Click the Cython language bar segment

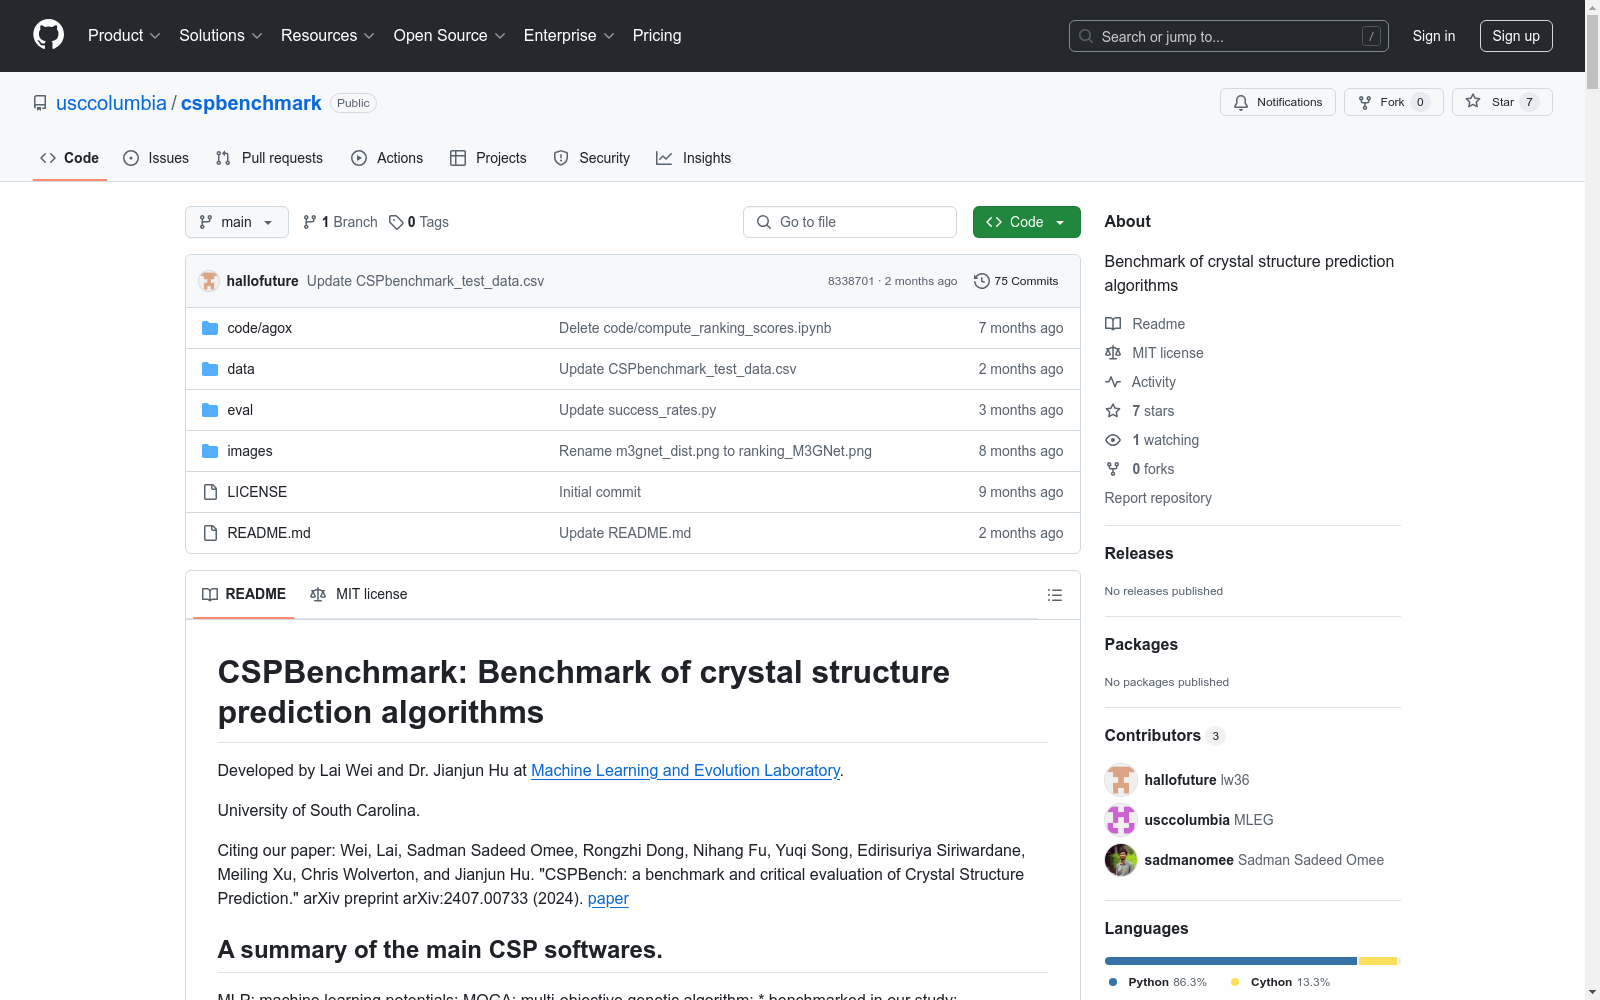tap(1377, 961)
